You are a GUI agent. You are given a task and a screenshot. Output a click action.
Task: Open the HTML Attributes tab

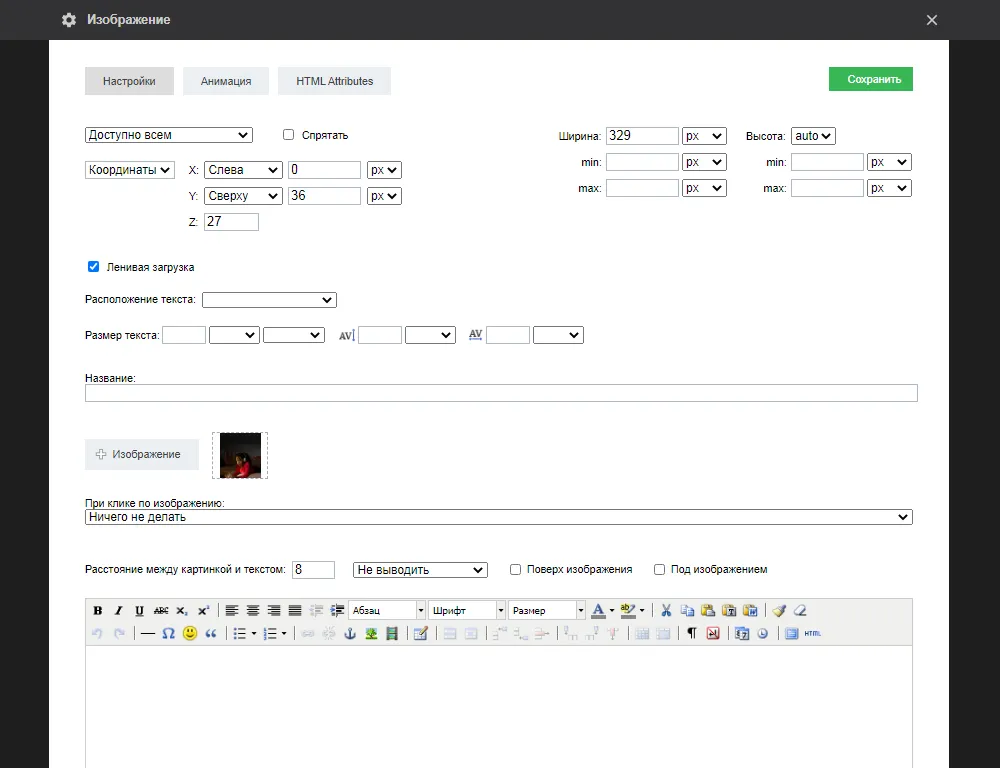click(334, 81)
